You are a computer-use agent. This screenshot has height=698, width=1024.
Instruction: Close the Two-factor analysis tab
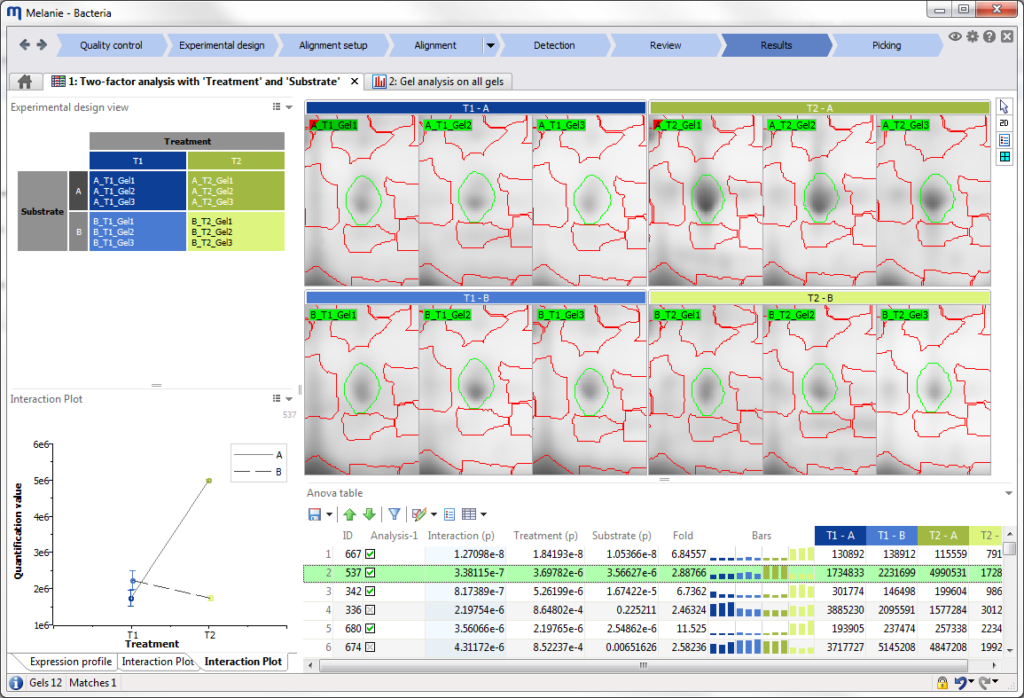click(354, 82)
